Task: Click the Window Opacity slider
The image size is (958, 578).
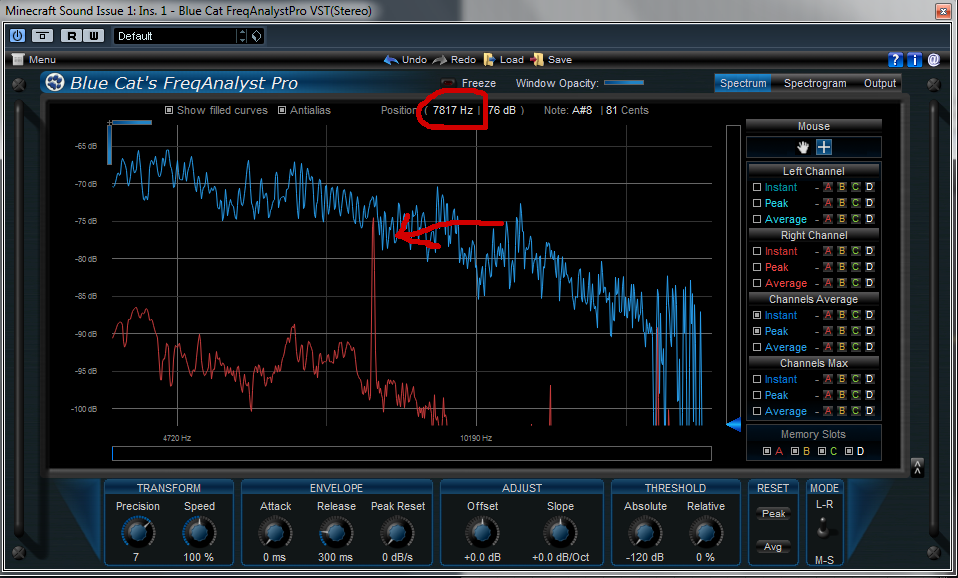Action: click(x=624, y=83)
